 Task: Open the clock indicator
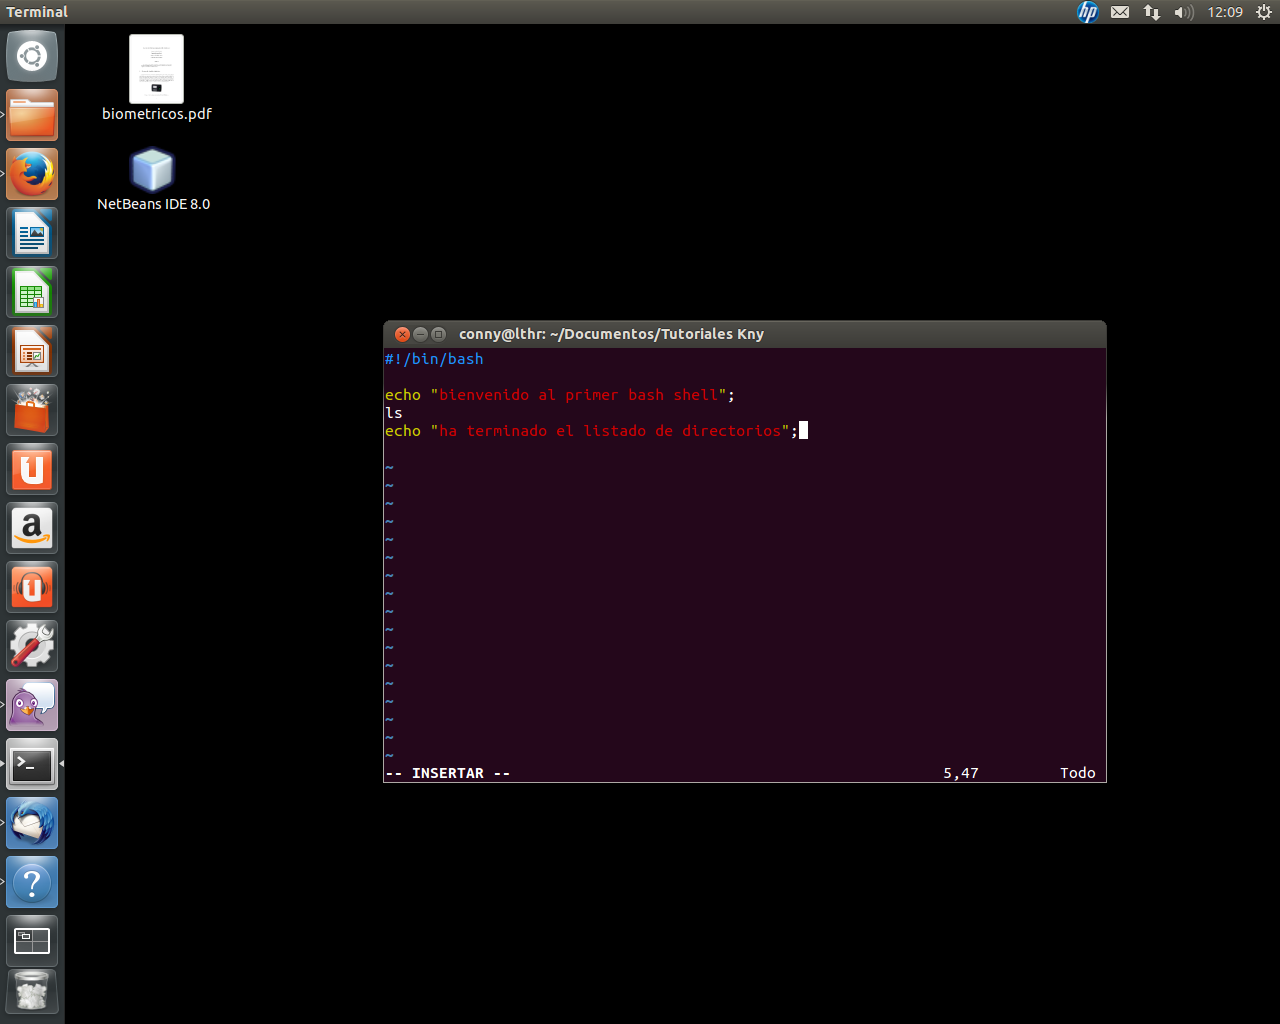tap(1224, 12)
